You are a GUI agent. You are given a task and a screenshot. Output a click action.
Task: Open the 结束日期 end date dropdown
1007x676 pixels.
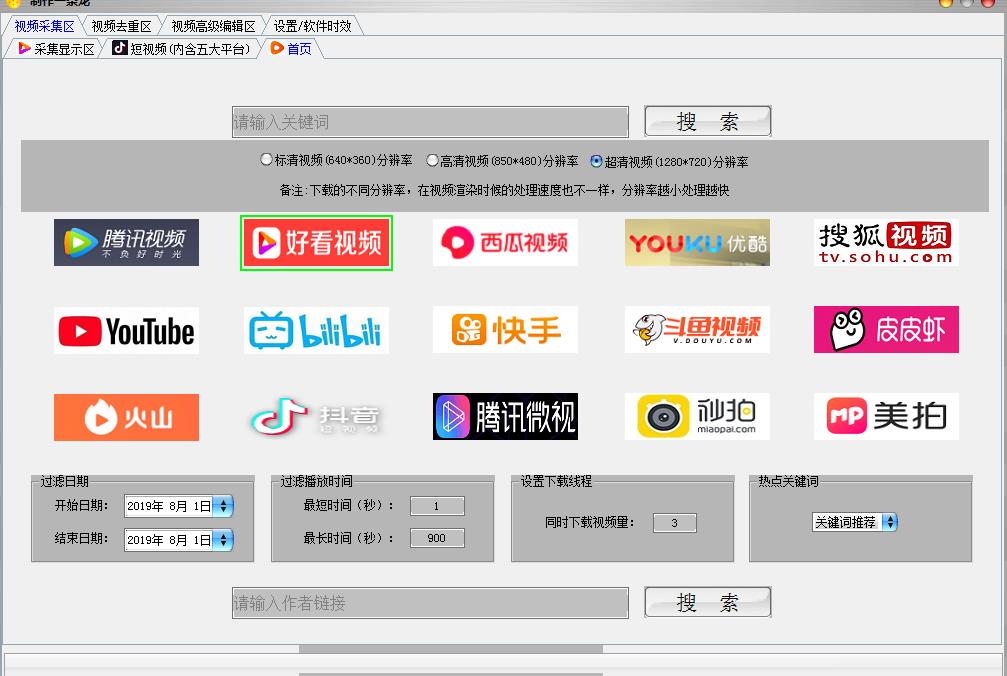point(223,540)
